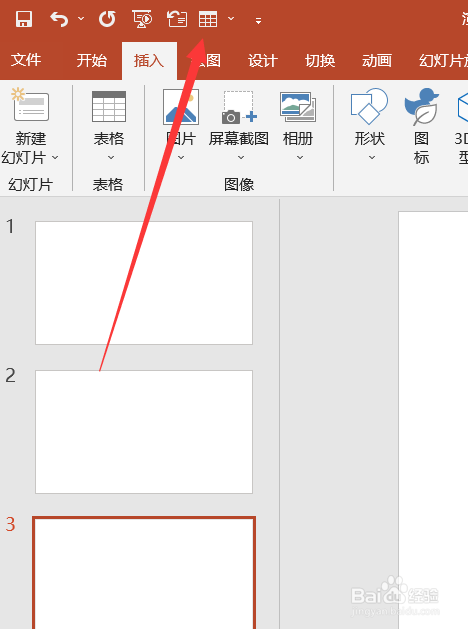
Task: Select the 插入 tab
Action: (149, 61)
